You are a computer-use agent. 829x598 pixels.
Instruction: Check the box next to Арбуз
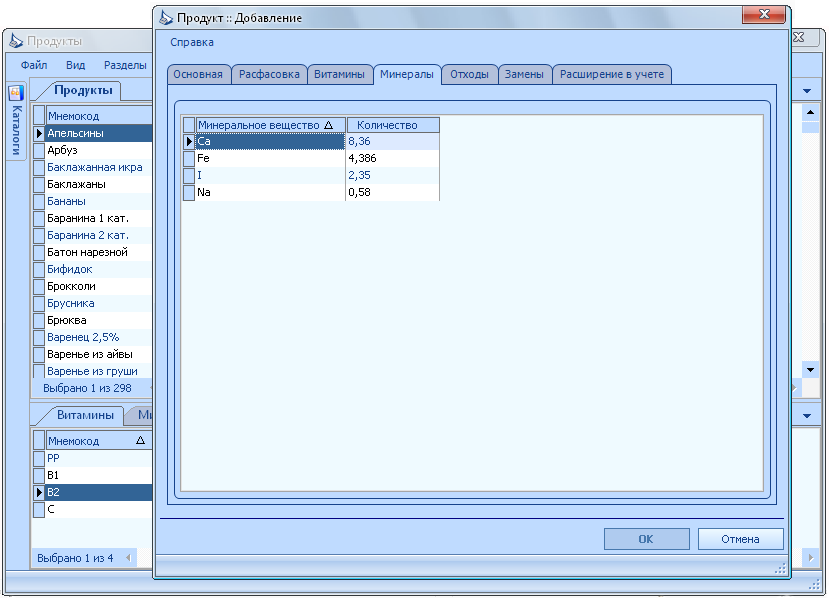pyautogui.click(x=39, y=150)
